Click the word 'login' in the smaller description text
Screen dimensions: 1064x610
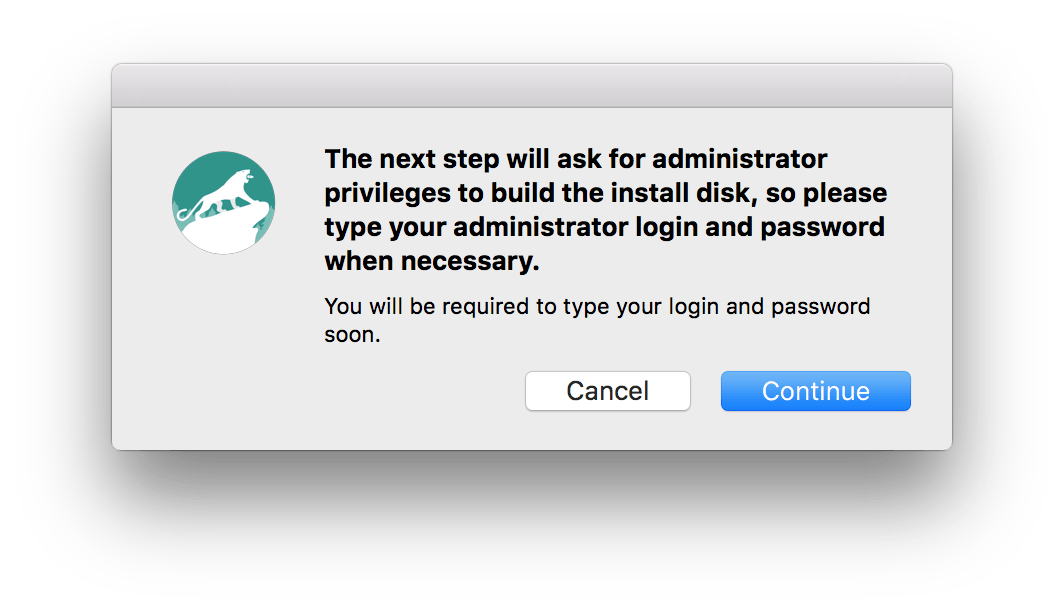pyautogui.click(x=694, y=307)
